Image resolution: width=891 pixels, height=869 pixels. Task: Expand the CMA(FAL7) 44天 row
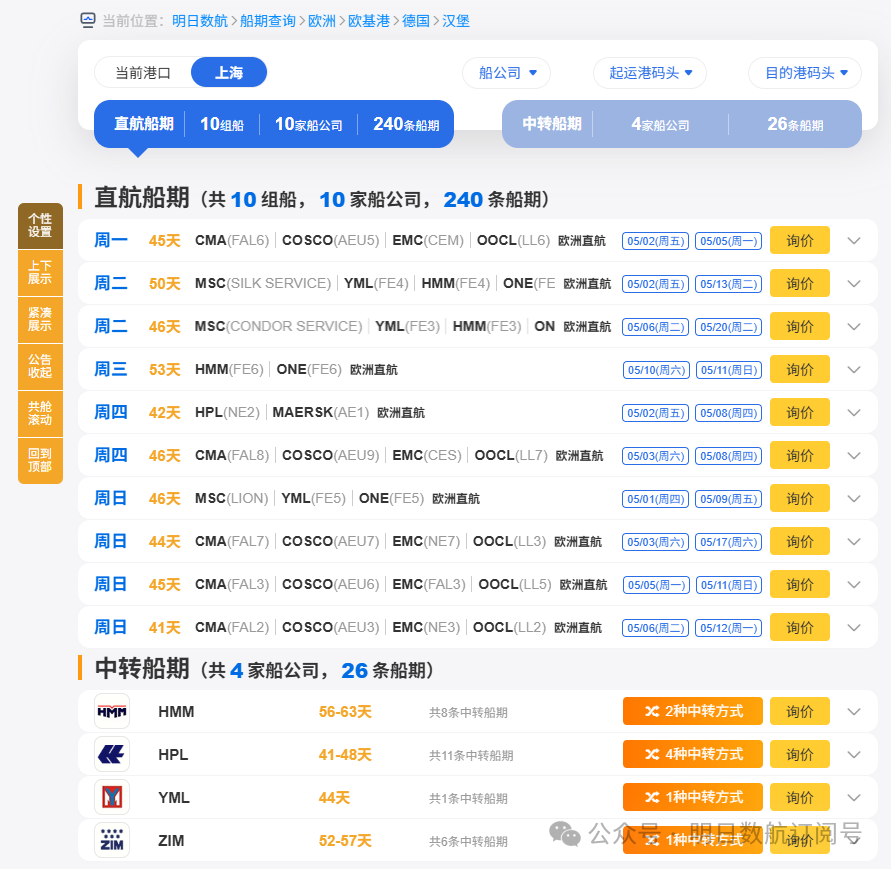[853, 542]
